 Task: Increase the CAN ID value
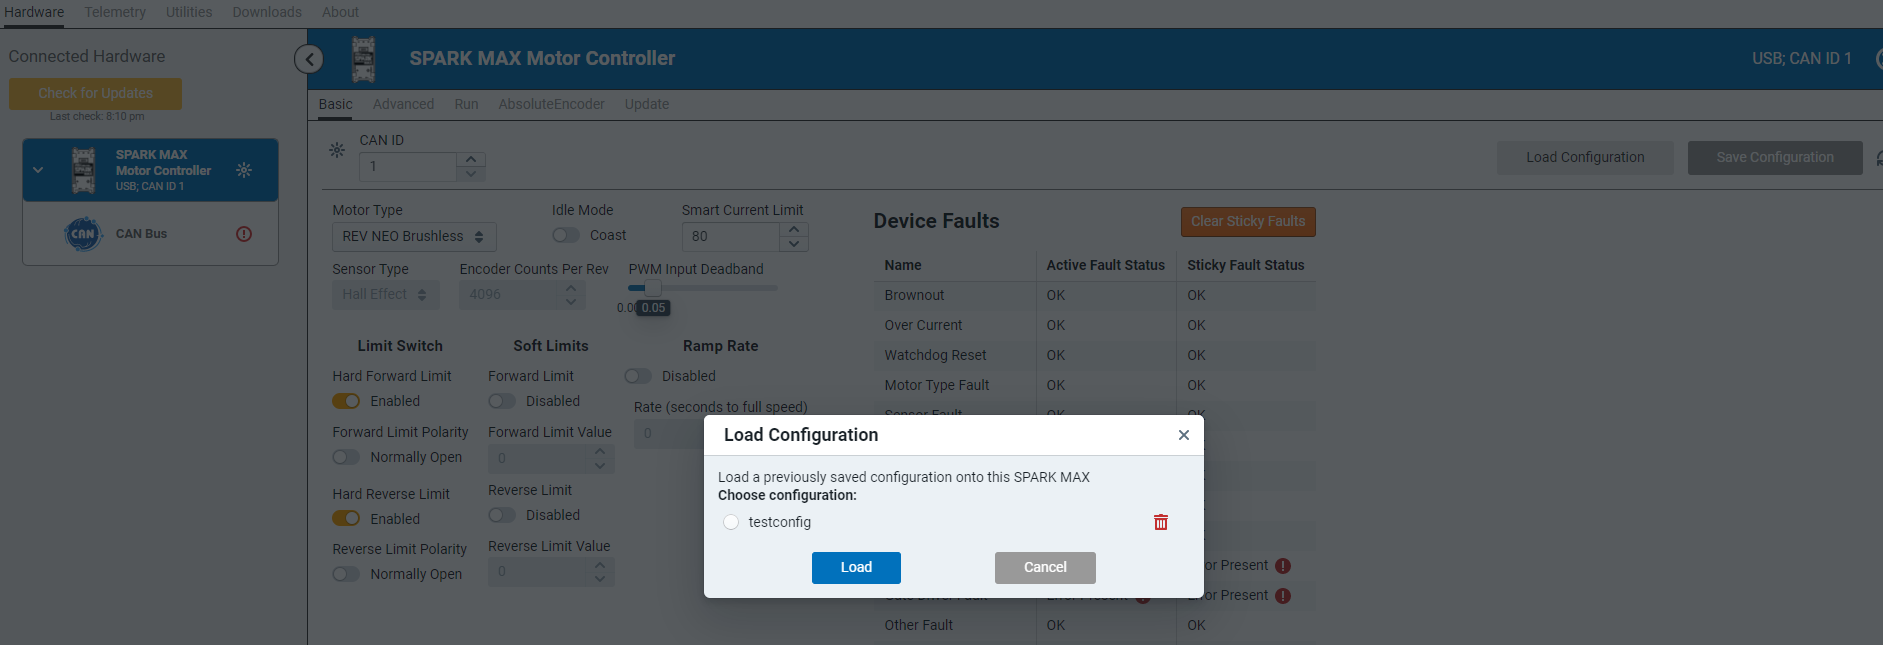point(471,159)
